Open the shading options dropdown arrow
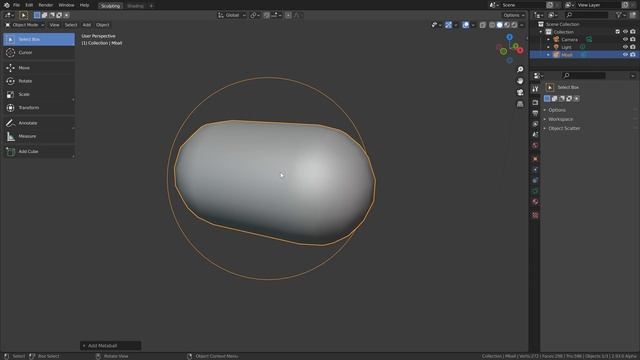This screenshot has width=640, height=360. tap(522, 25)
